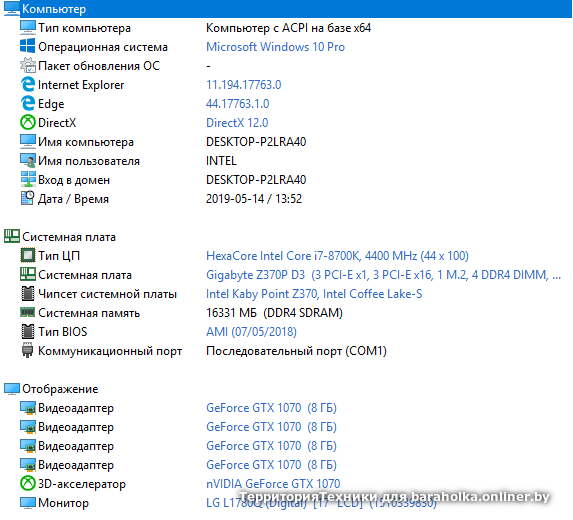
Task: Select the Тип BIOS label
Action: coord(62,332)
